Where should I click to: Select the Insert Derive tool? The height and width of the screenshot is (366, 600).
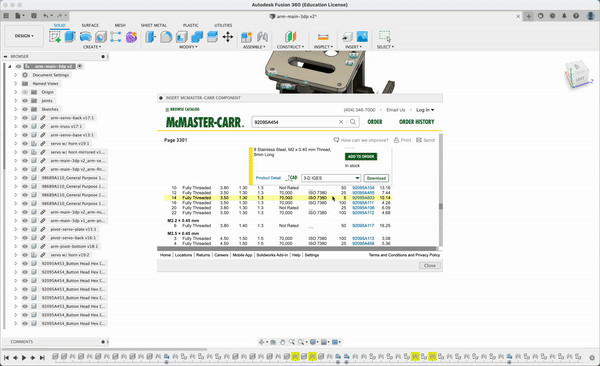coord(347,37)
